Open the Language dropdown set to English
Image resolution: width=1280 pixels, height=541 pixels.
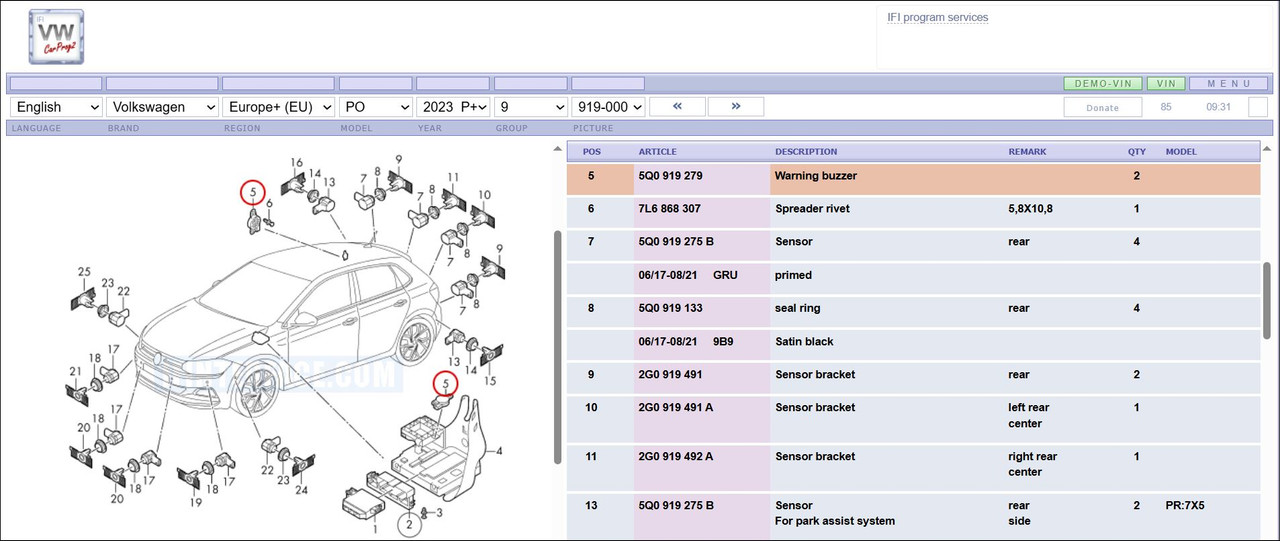click(x=56, y=107)
